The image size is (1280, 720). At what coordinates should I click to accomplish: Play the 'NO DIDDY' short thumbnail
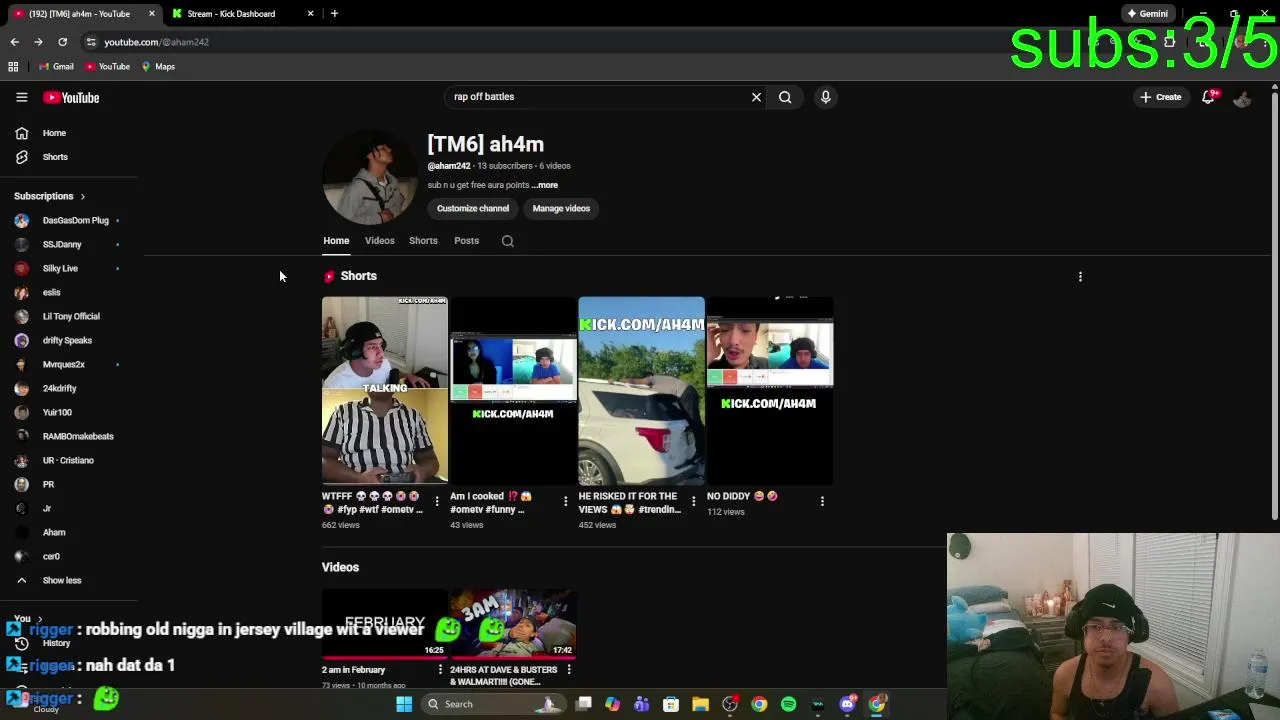tap(770, 390)
